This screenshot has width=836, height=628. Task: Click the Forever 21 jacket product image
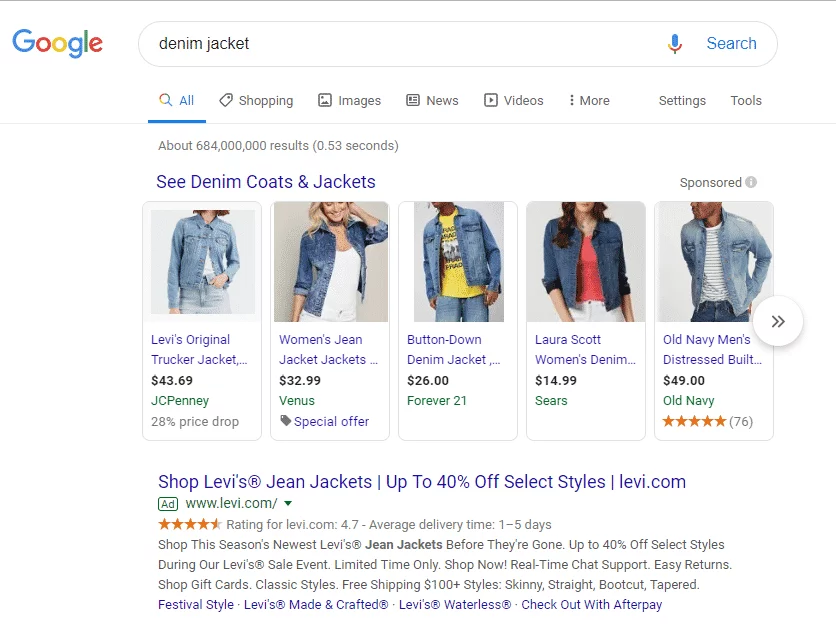click(x=459, y=262)
